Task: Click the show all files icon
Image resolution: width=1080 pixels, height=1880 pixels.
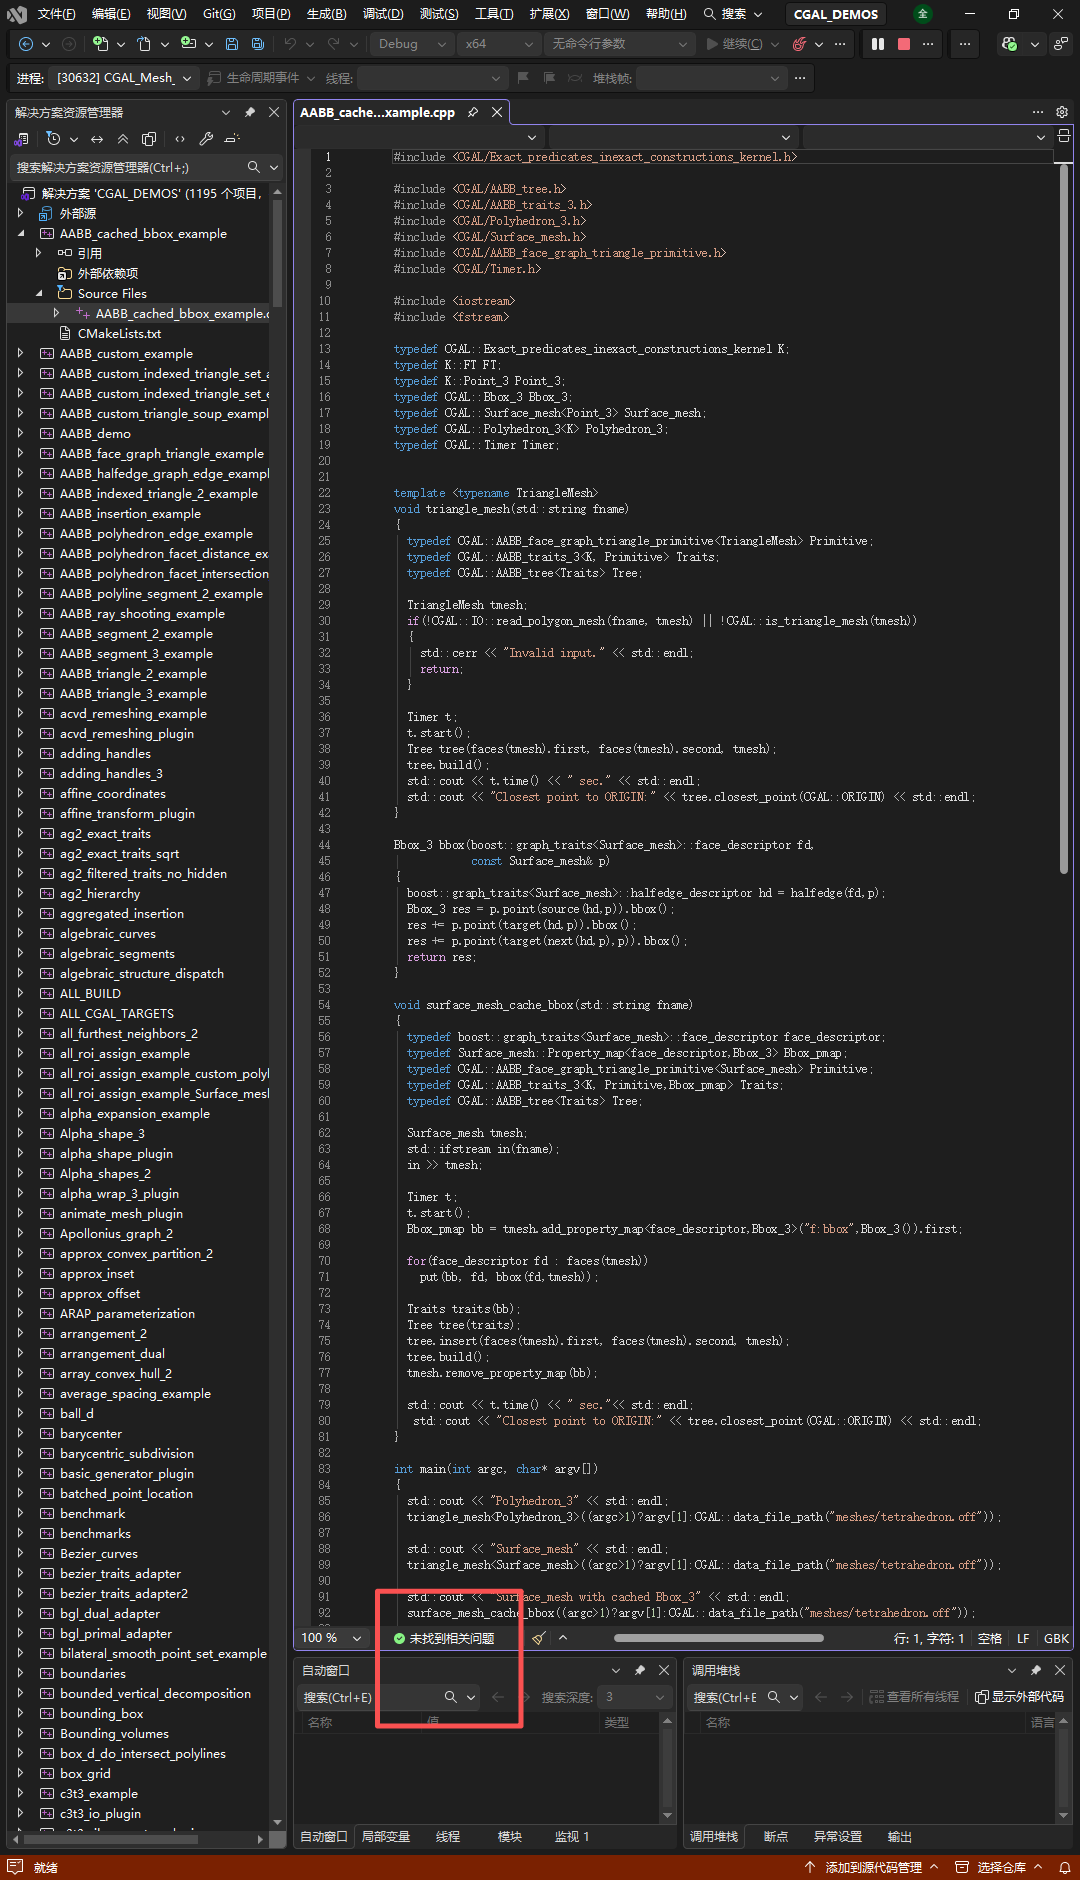Action: 149,139
